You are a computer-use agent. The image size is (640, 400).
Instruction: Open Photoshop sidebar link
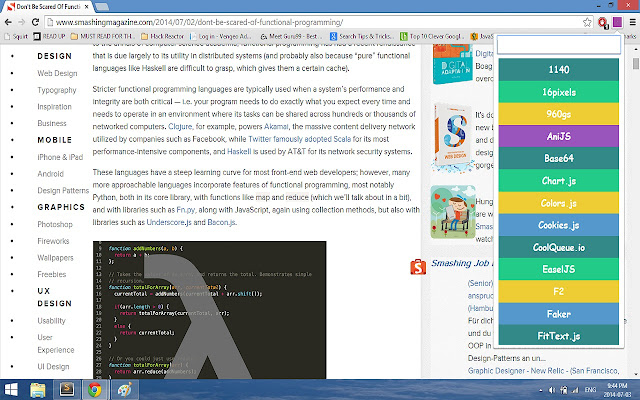[x=55, y=224]
